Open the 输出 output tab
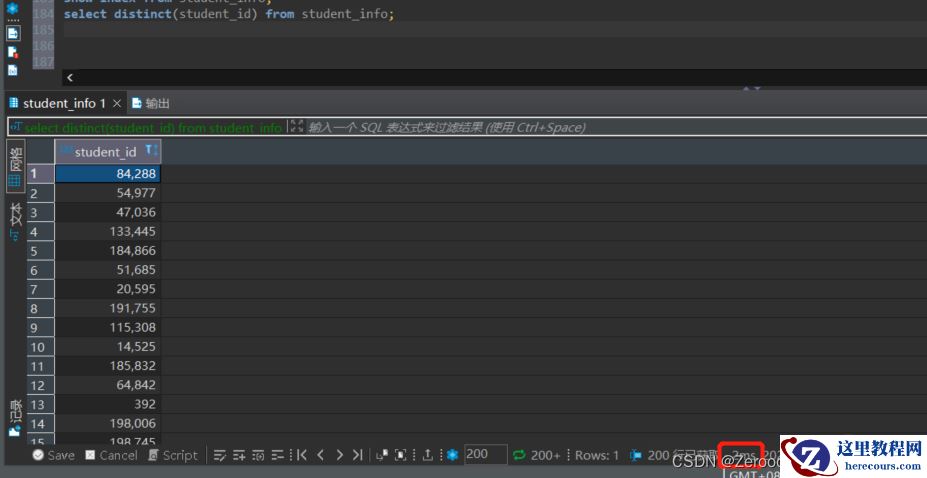 pyautogui.click(x=150, y=103)
